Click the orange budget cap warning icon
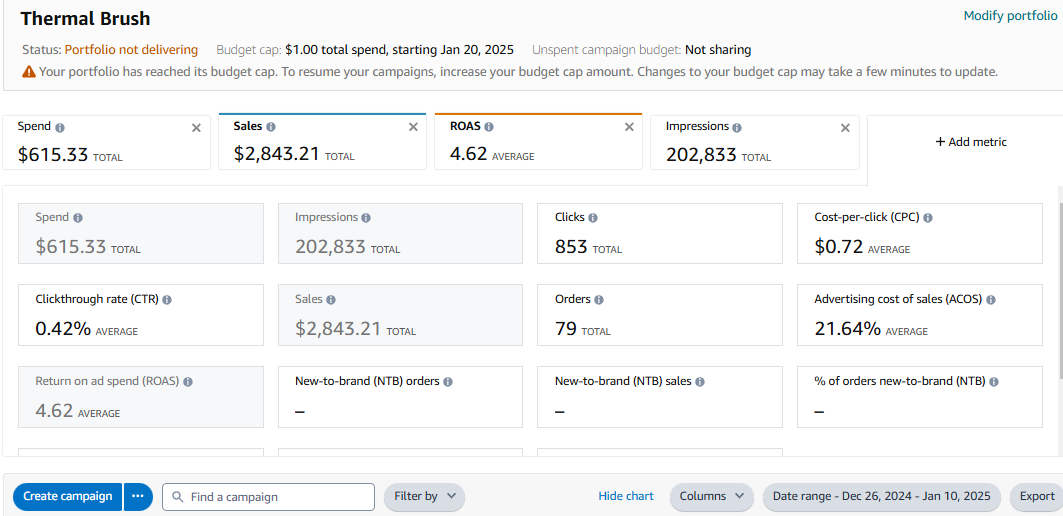Image resolution: width=1063 pixels, height=516 pixels. point(28,71)
